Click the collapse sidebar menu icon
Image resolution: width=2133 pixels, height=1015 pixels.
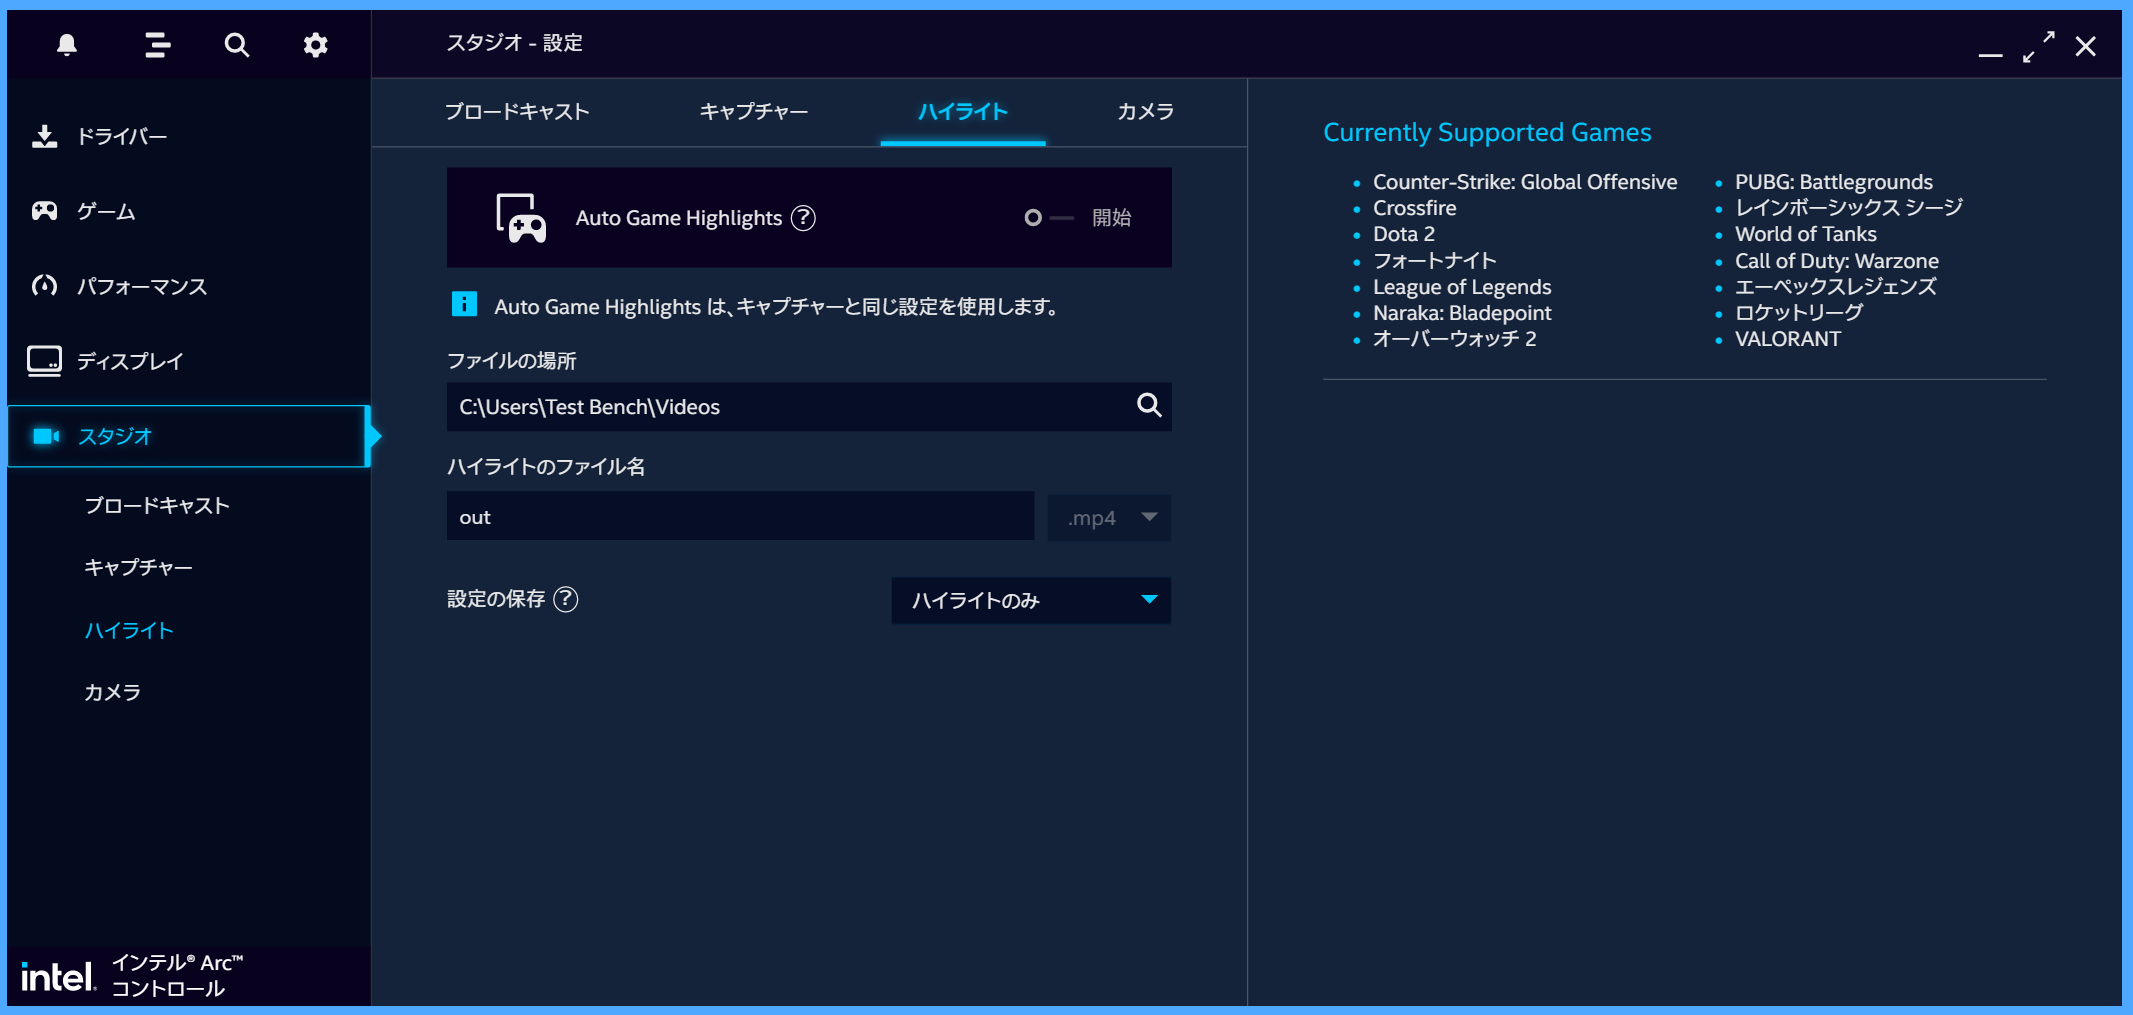pyautogui.click(x=157, y=45)
